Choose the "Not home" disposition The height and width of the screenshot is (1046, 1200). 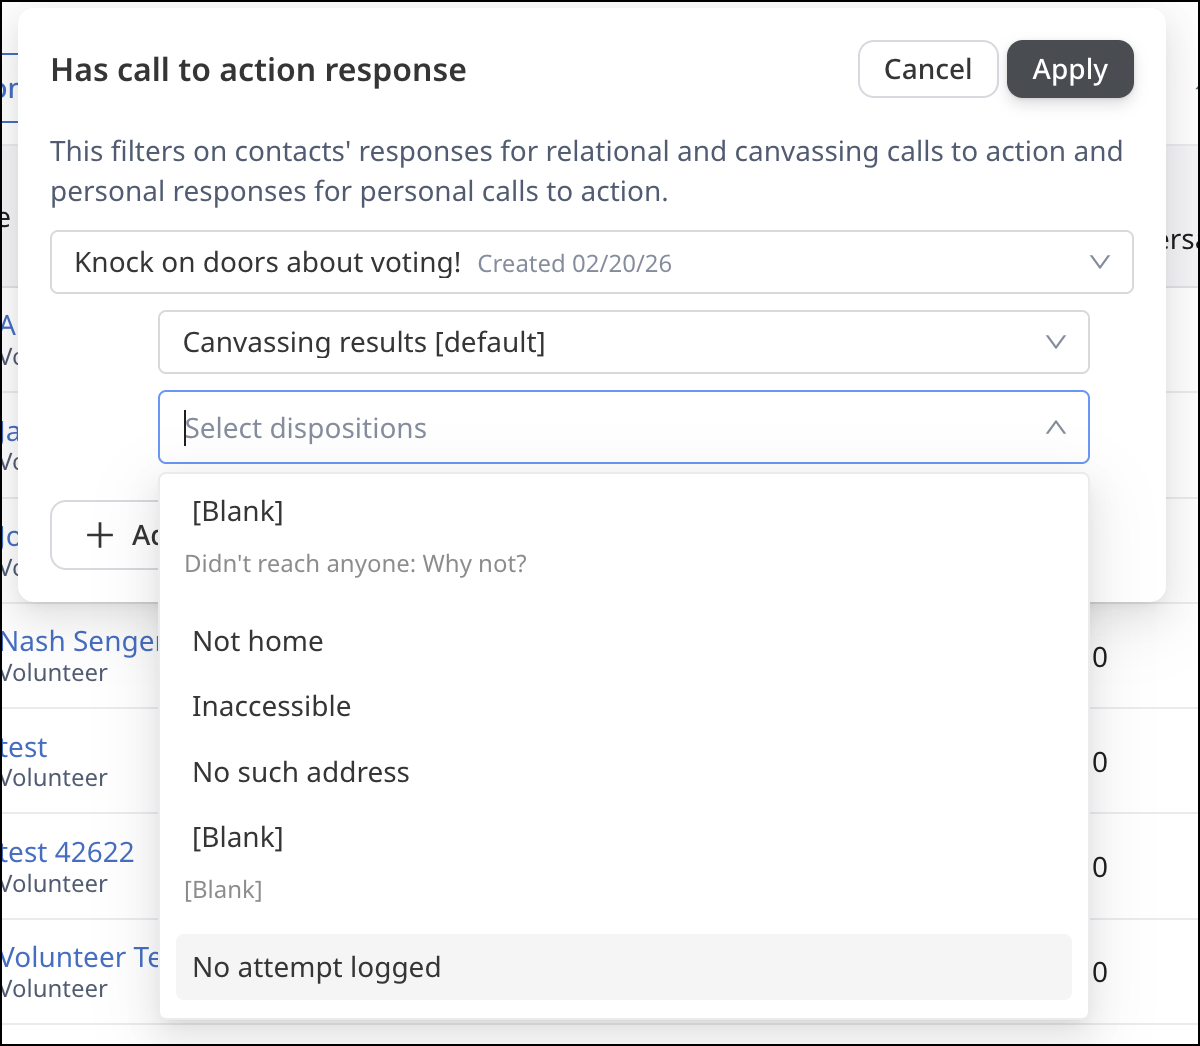pyautogui.click(x=258, y=641)
